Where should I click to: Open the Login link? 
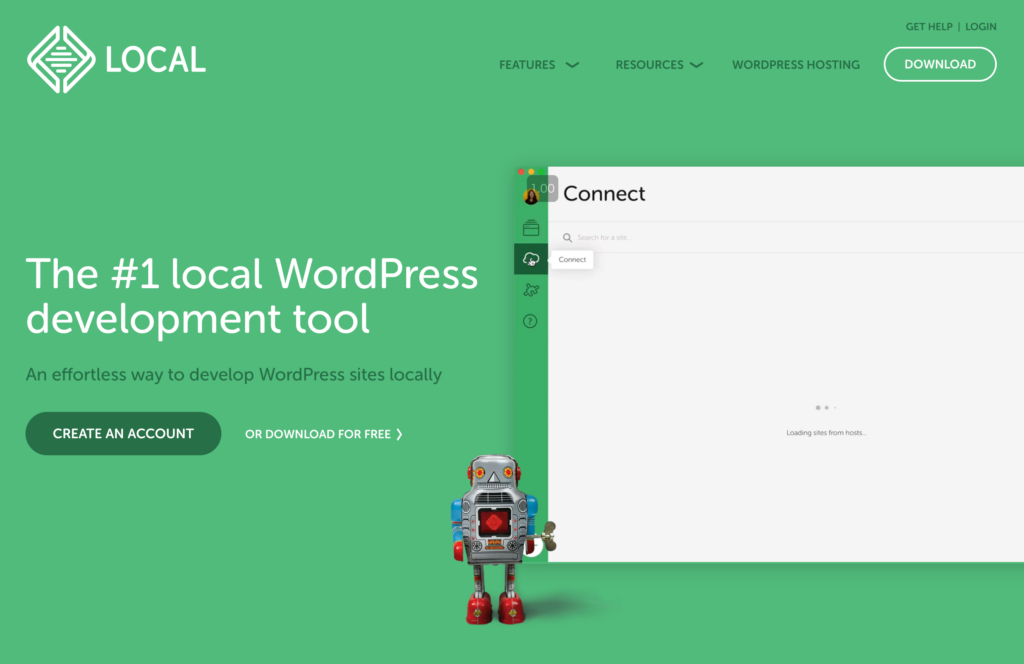980,27
